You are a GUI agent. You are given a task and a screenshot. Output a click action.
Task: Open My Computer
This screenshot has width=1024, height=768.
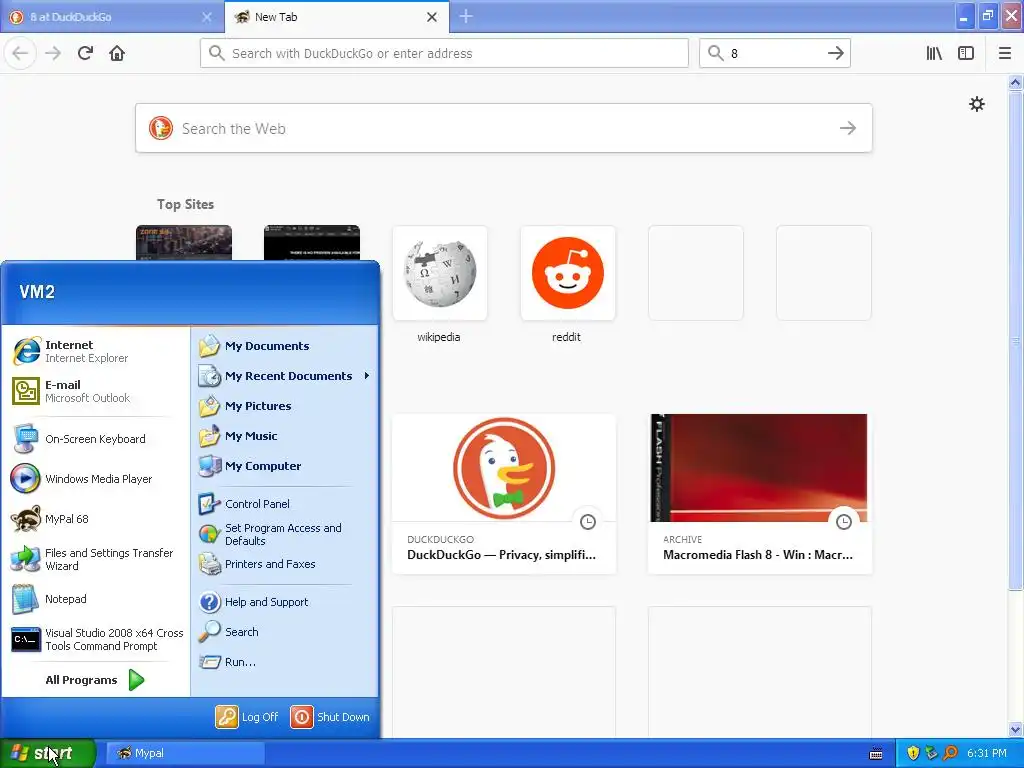[x=285, y=466]
